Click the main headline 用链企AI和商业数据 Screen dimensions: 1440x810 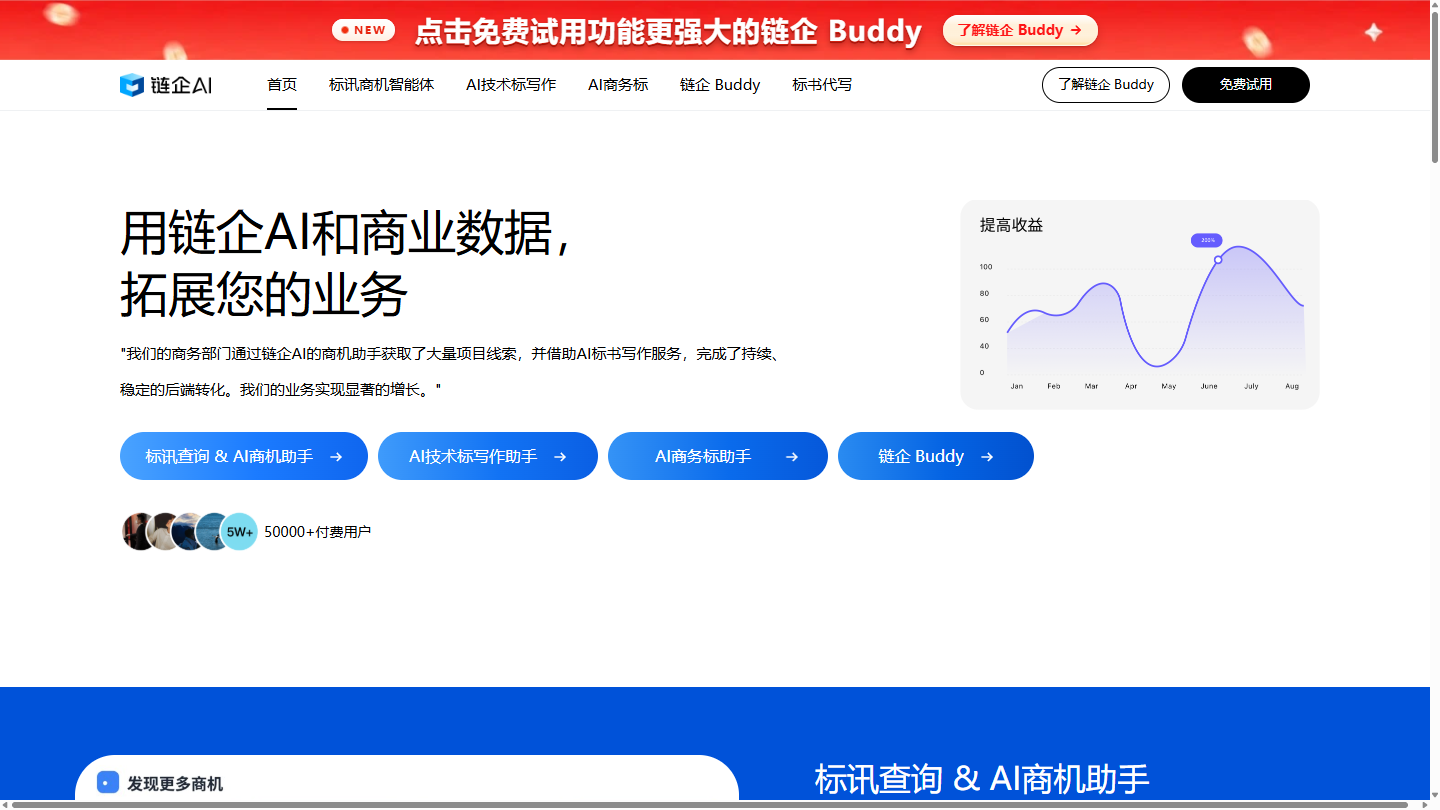coord(347,234)
